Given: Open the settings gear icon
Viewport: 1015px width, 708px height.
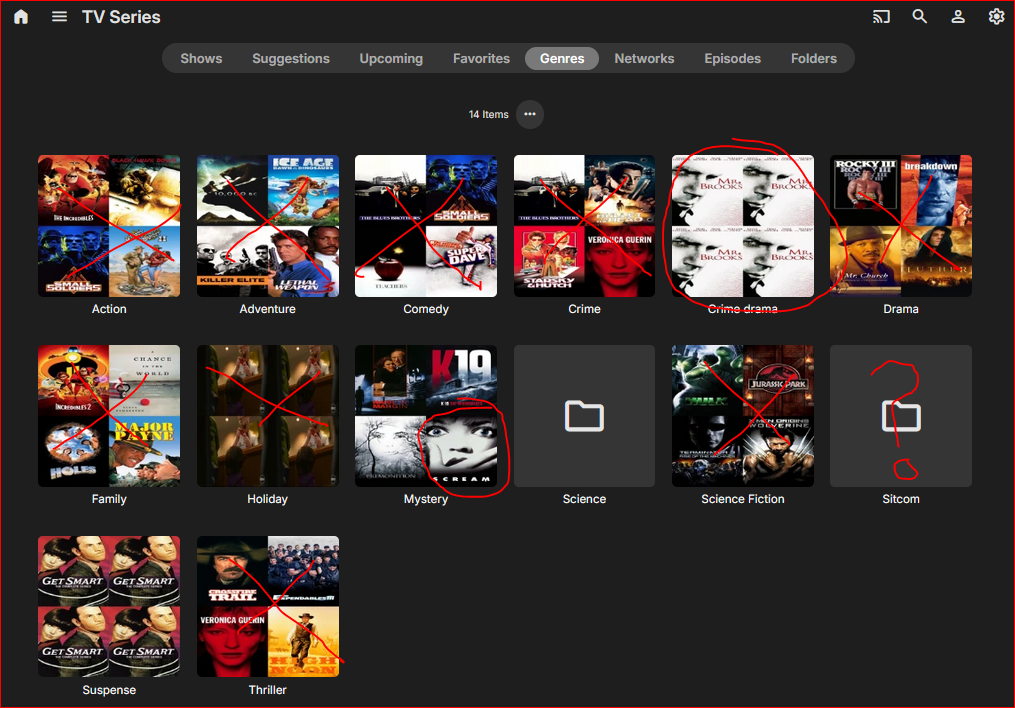Looking at the screenshot, I should tap(996, 17).
